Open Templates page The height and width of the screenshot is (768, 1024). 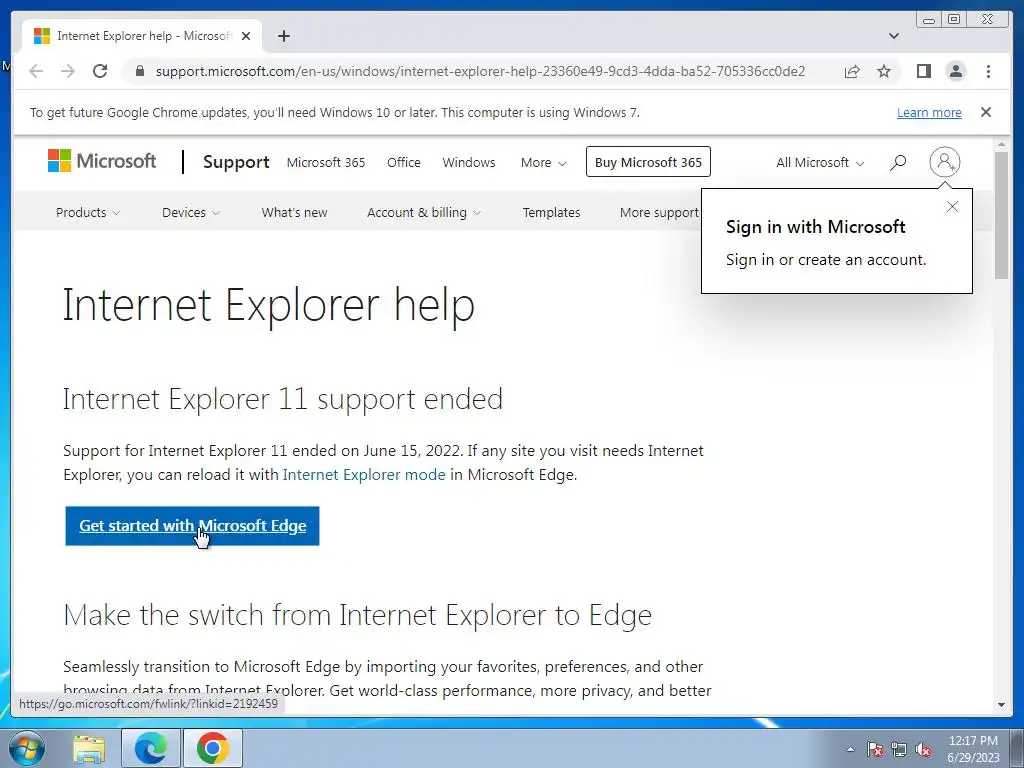click(x=551, y=212)
